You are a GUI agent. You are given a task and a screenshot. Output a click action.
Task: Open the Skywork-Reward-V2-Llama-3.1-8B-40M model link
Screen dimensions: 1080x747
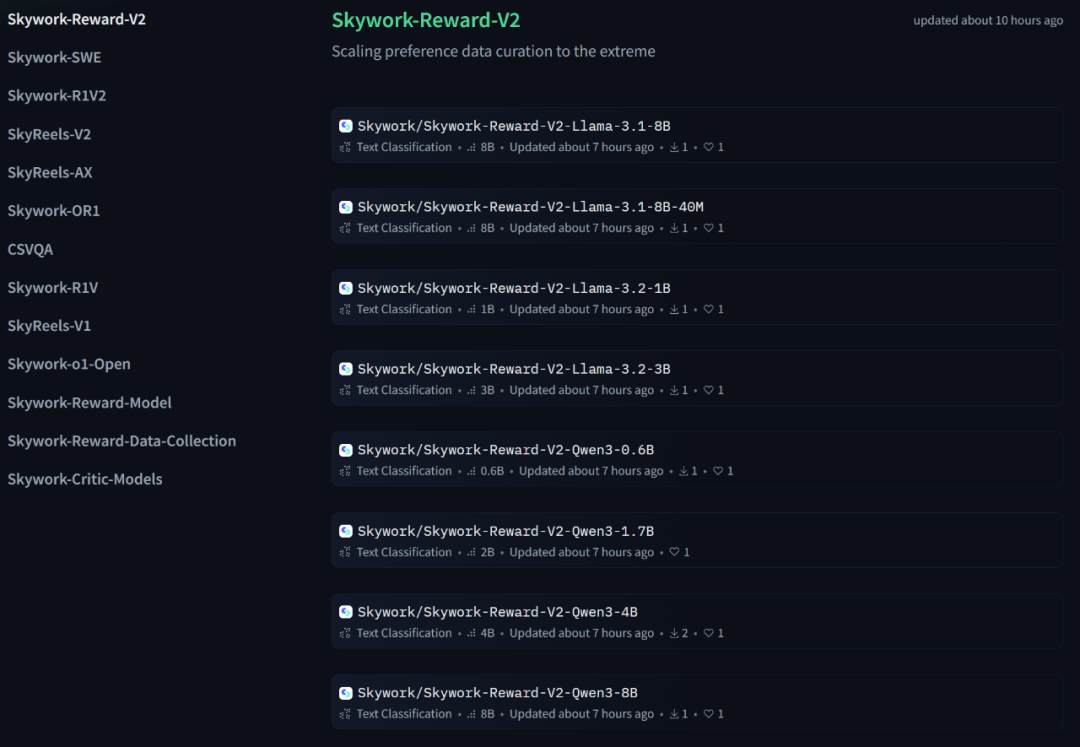530,207
